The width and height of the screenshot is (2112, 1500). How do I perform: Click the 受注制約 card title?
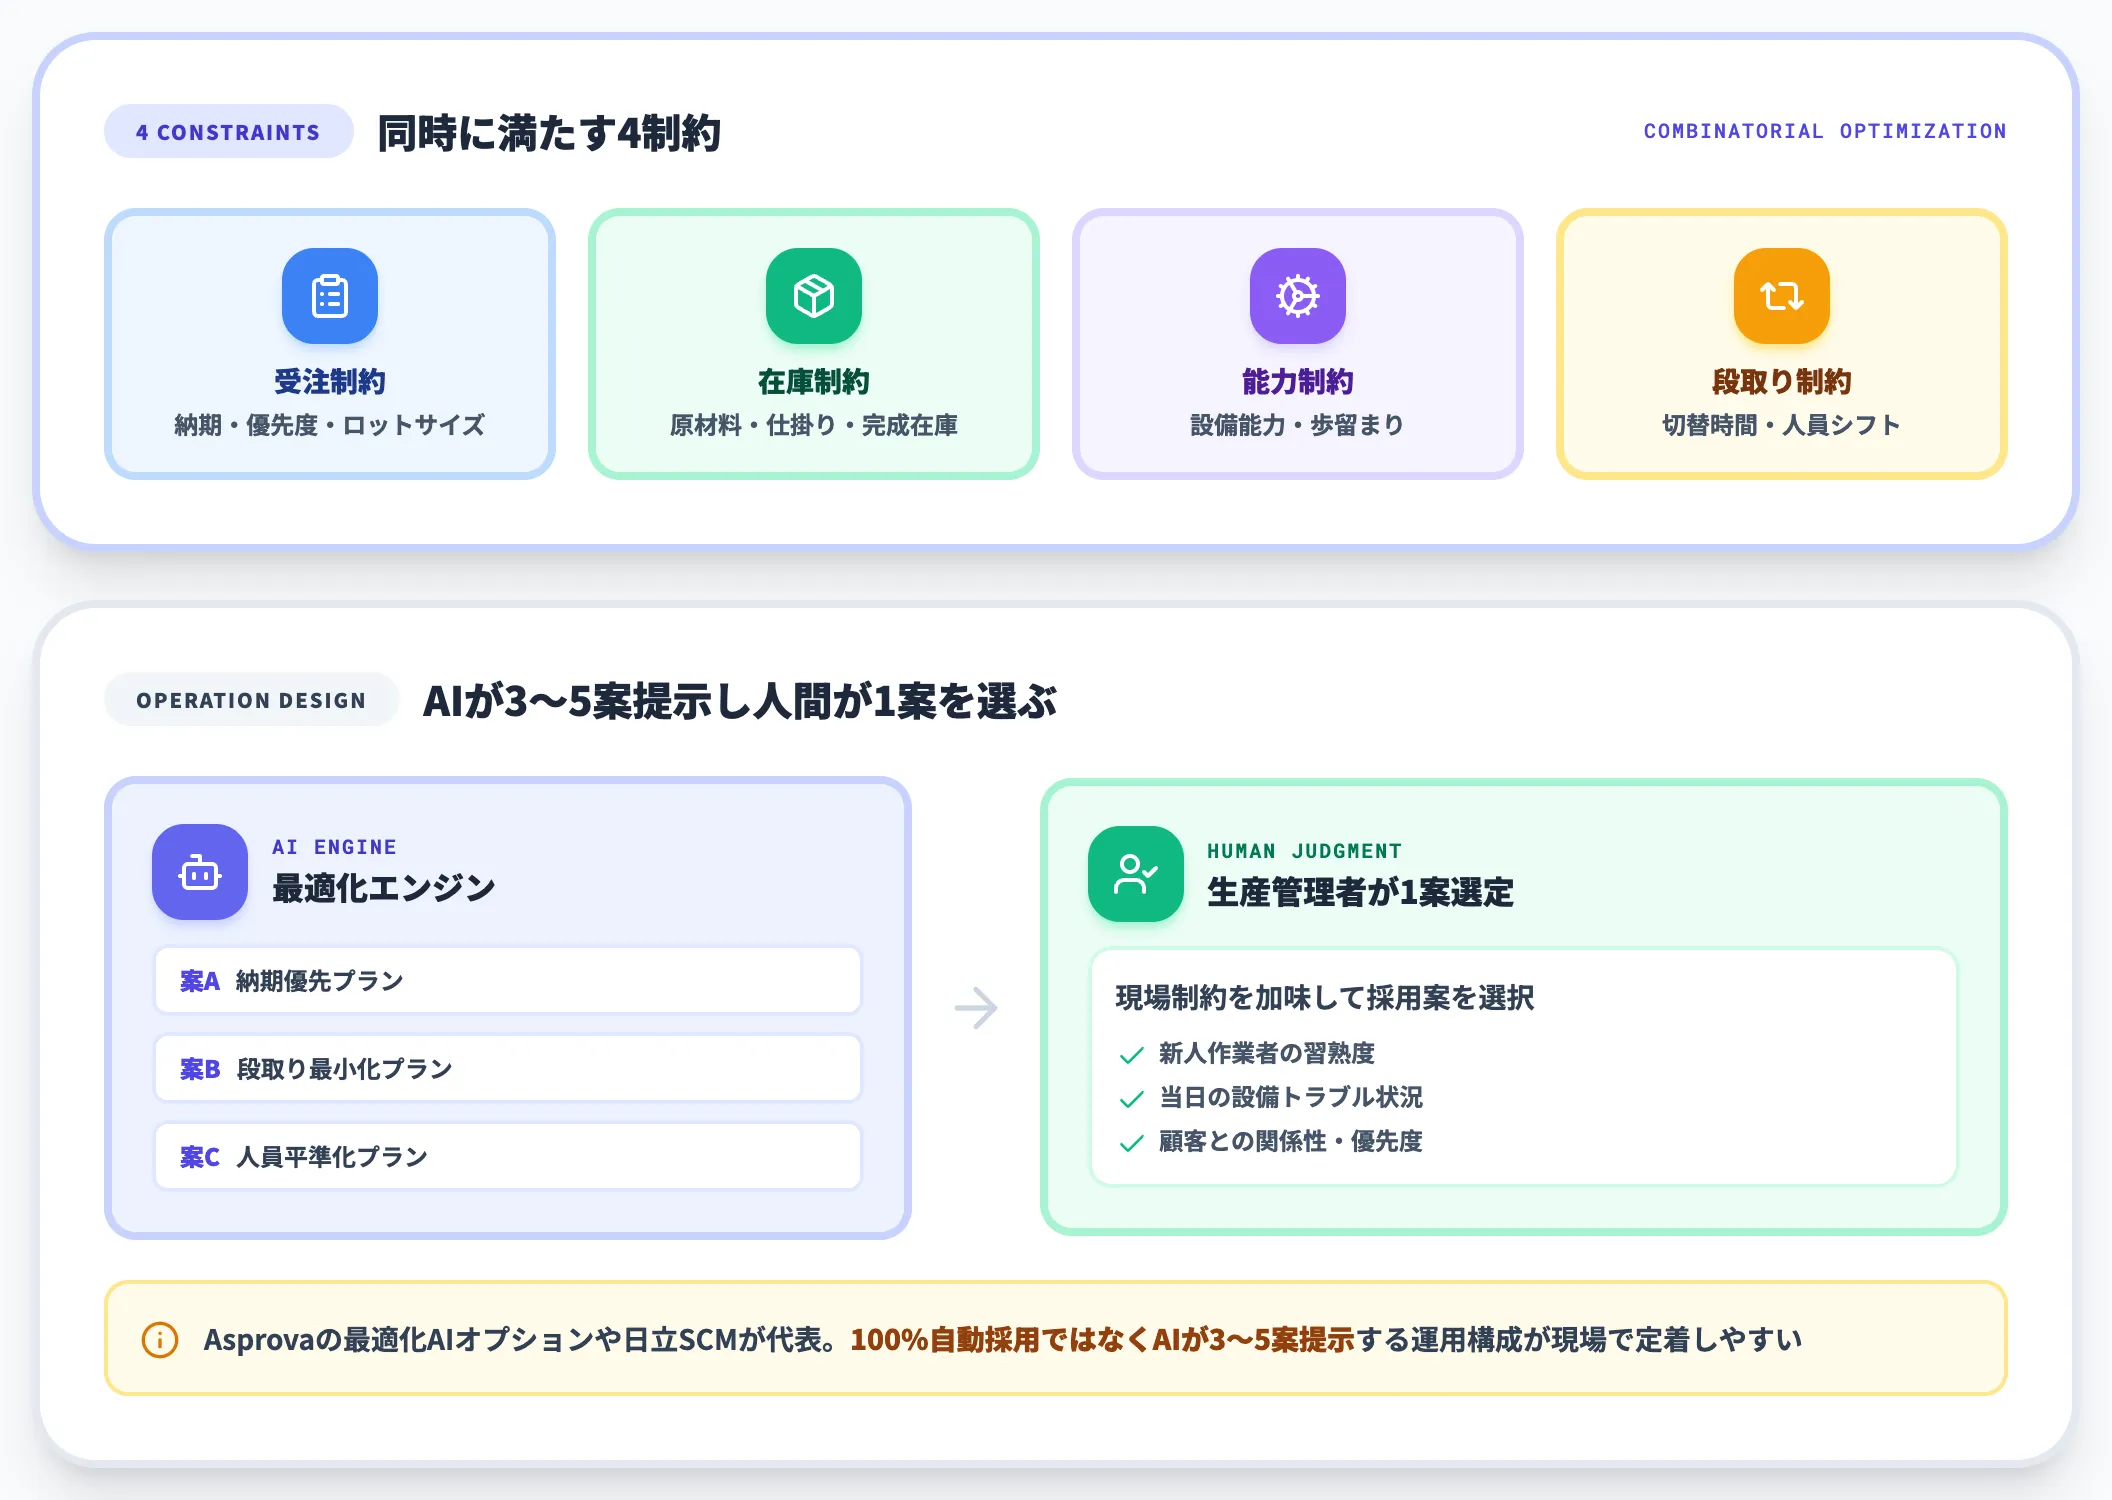(x=330, y=381)
